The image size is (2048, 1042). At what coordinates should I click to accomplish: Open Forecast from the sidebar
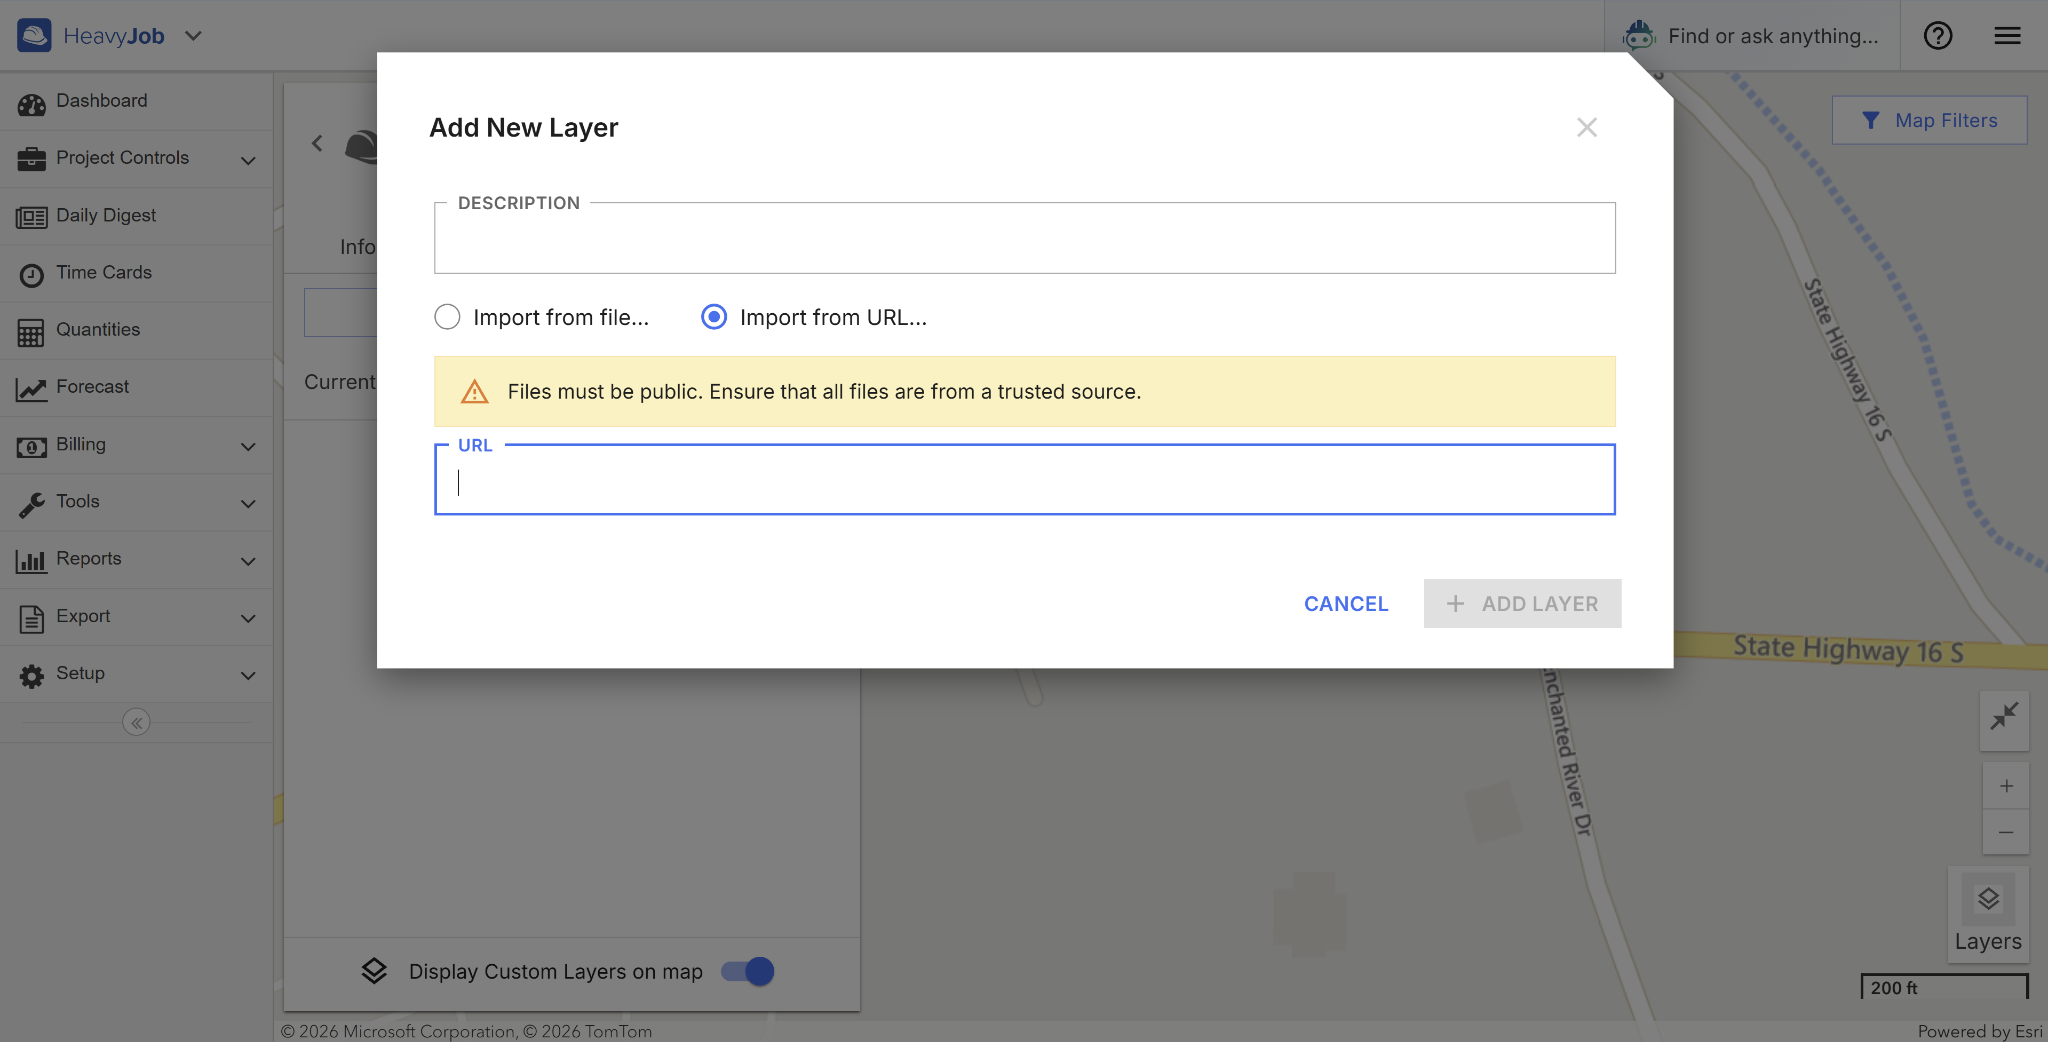(x=136, y=387)
